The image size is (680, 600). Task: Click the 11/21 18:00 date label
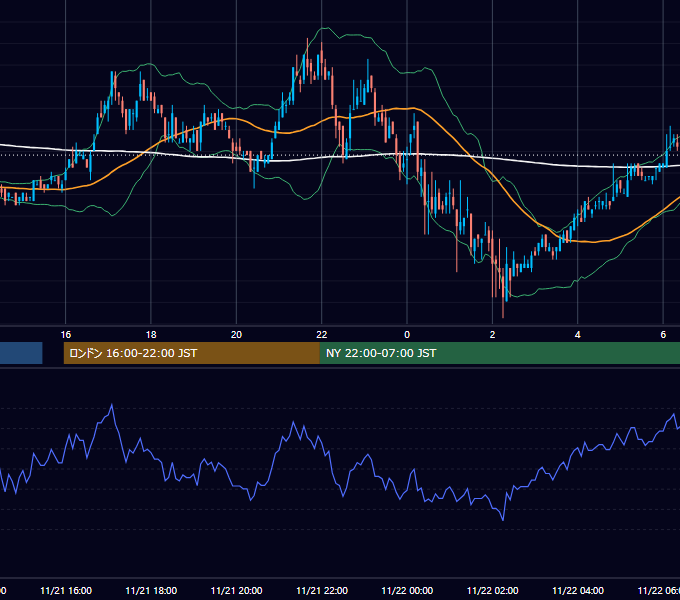click(x=151, y=590)
